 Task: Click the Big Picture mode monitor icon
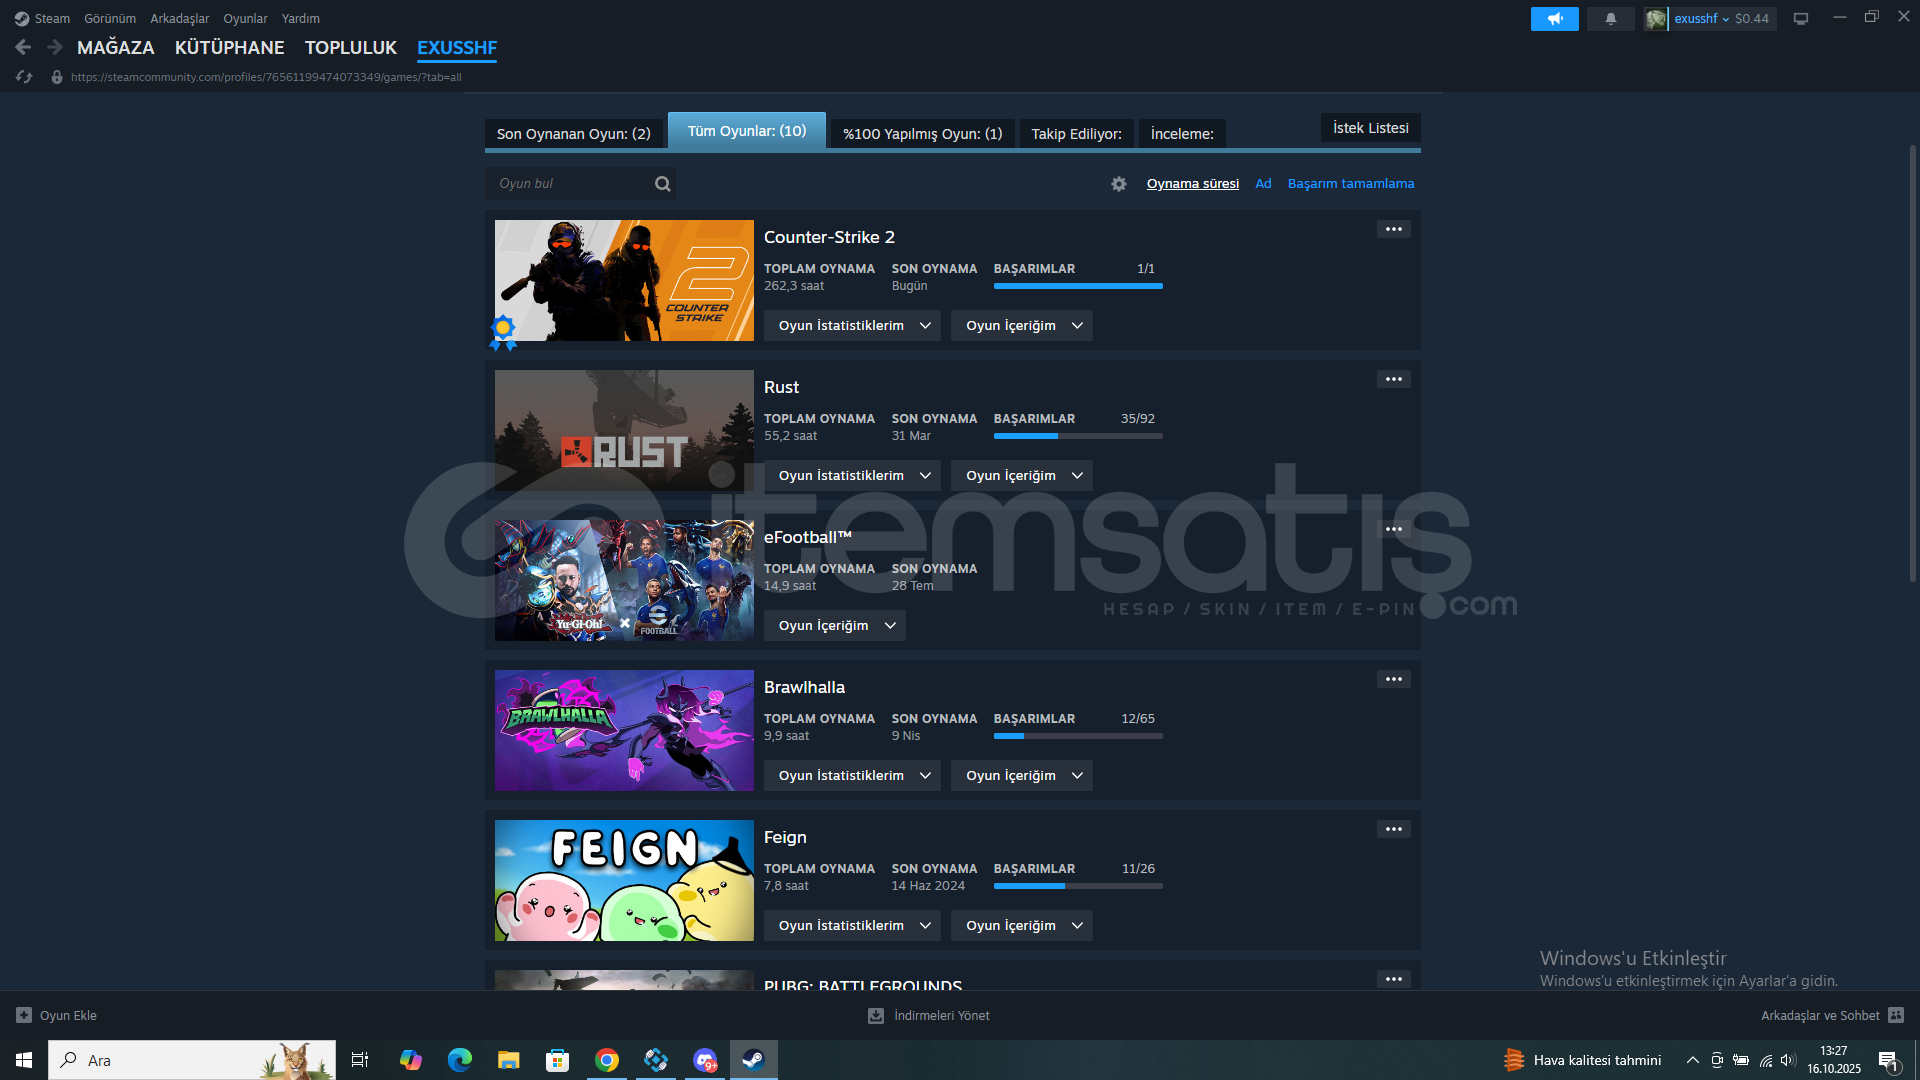pos(1800,19)
